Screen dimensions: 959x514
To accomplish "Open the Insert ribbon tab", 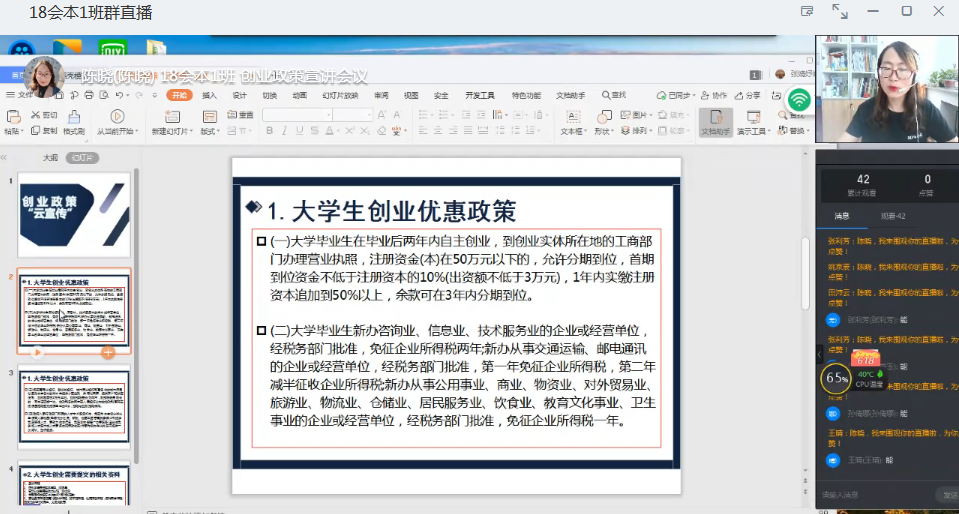I will point(209,95).
